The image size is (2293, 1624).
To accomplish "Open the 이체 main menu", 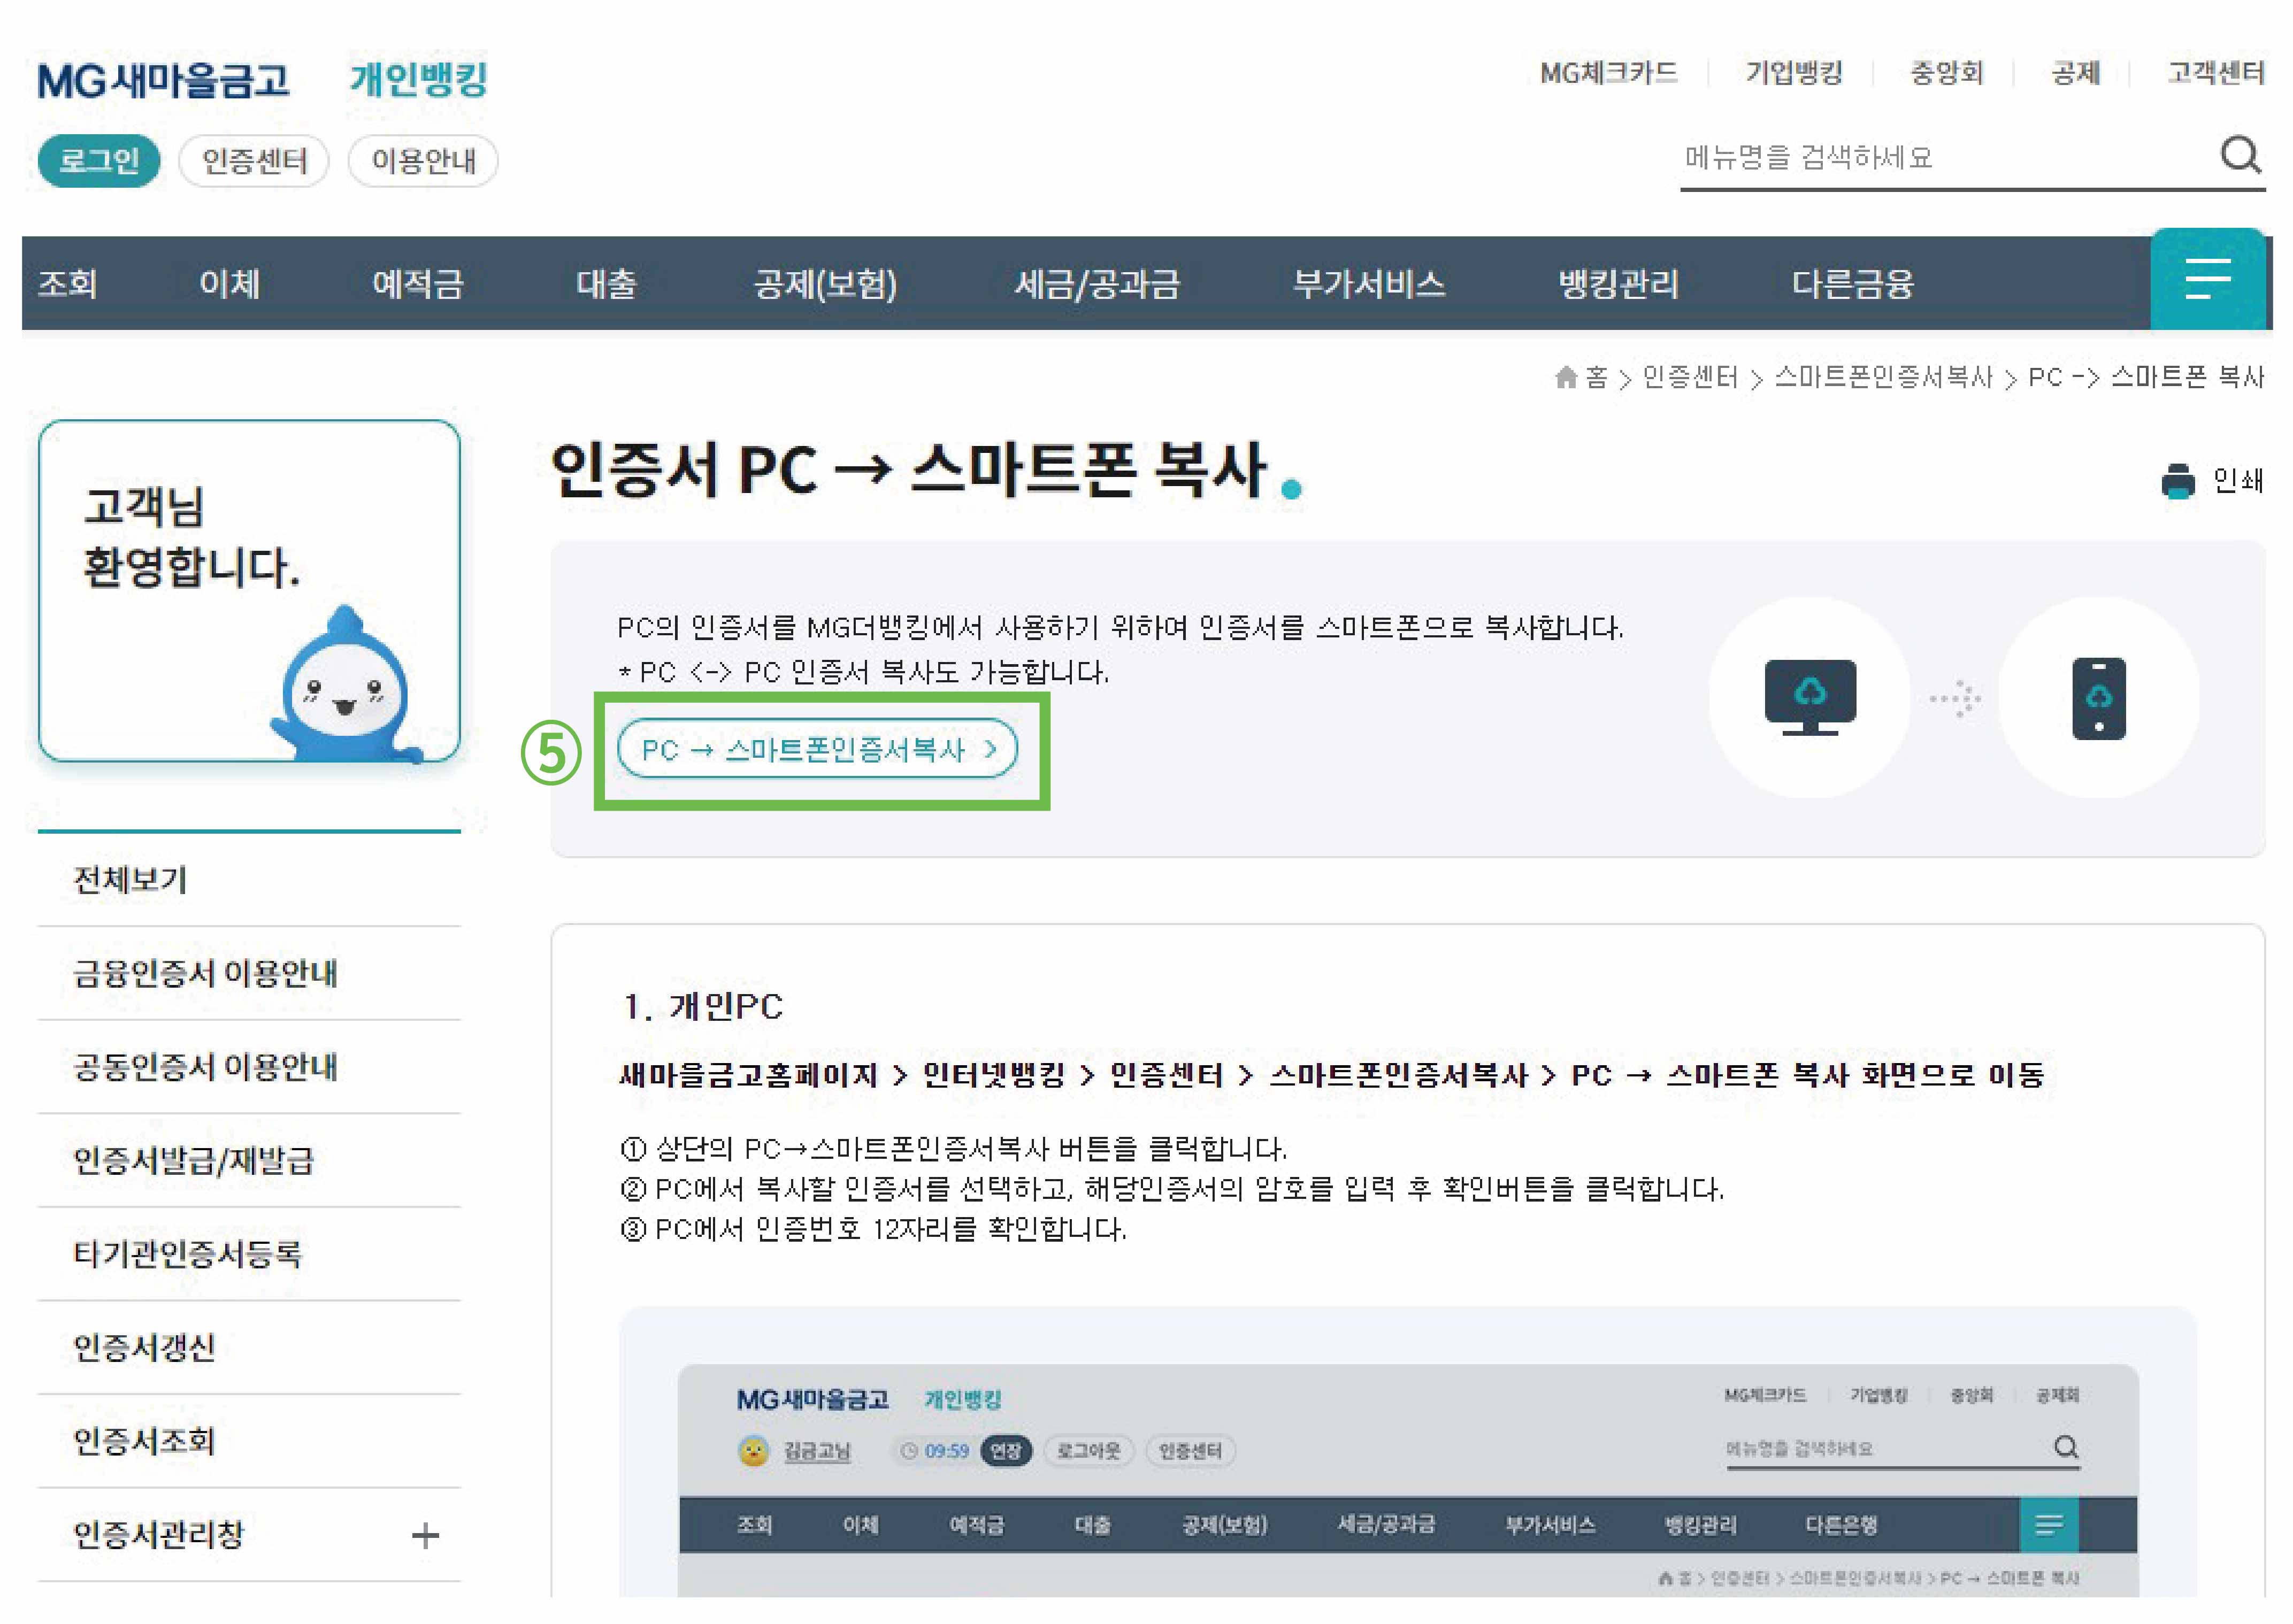I will (x=229, y=284).
